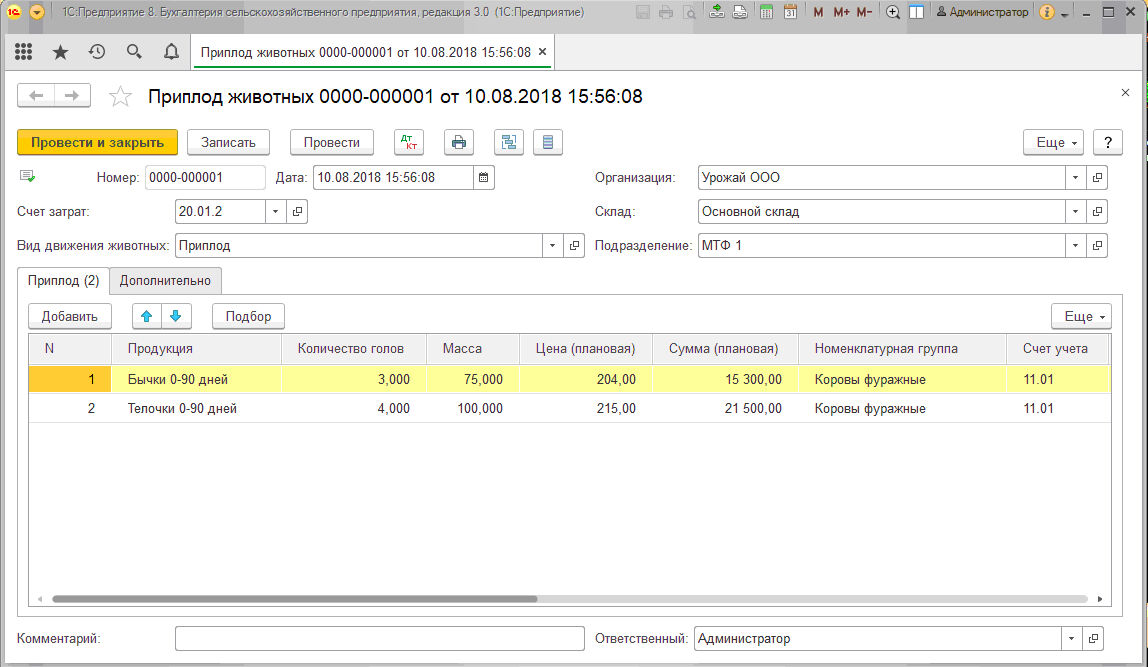Viewport: 1148px width, 667px height.
Task: Open the History clock icon
Action: tap(97, 52)
